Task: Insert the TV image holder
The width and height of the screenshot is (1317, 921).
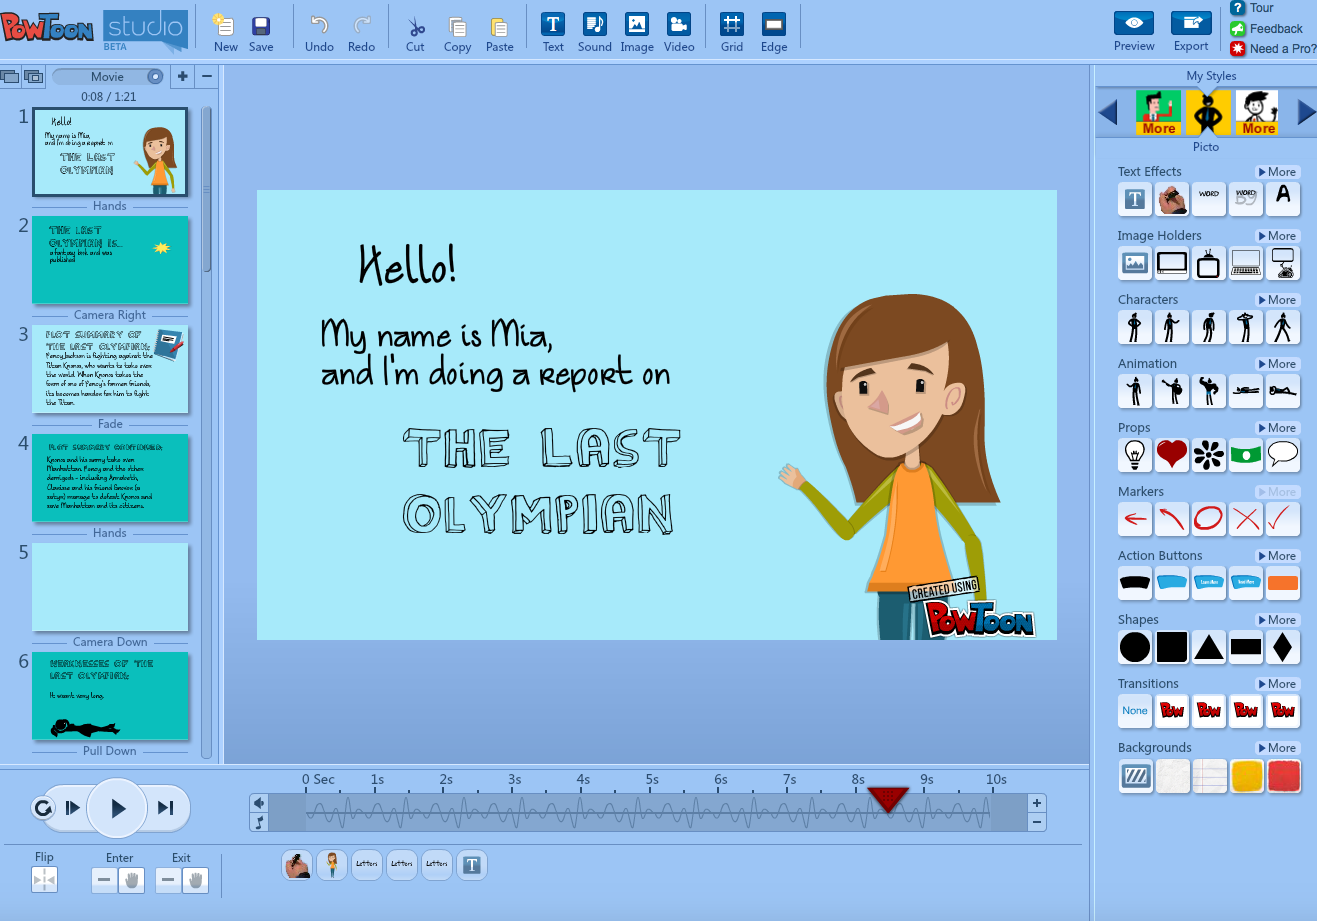Action: (x=1209, y=264)
